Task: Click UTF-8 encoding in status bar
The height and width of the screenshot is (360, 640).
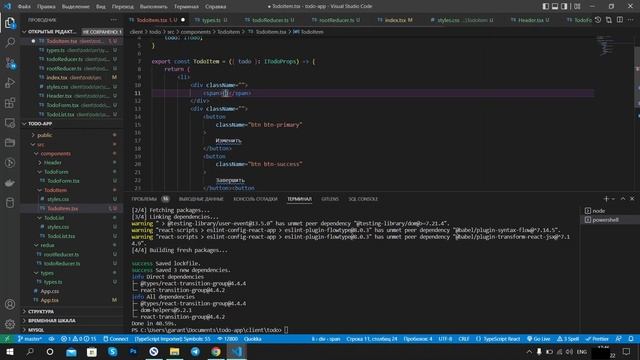Action: [445, 339]
